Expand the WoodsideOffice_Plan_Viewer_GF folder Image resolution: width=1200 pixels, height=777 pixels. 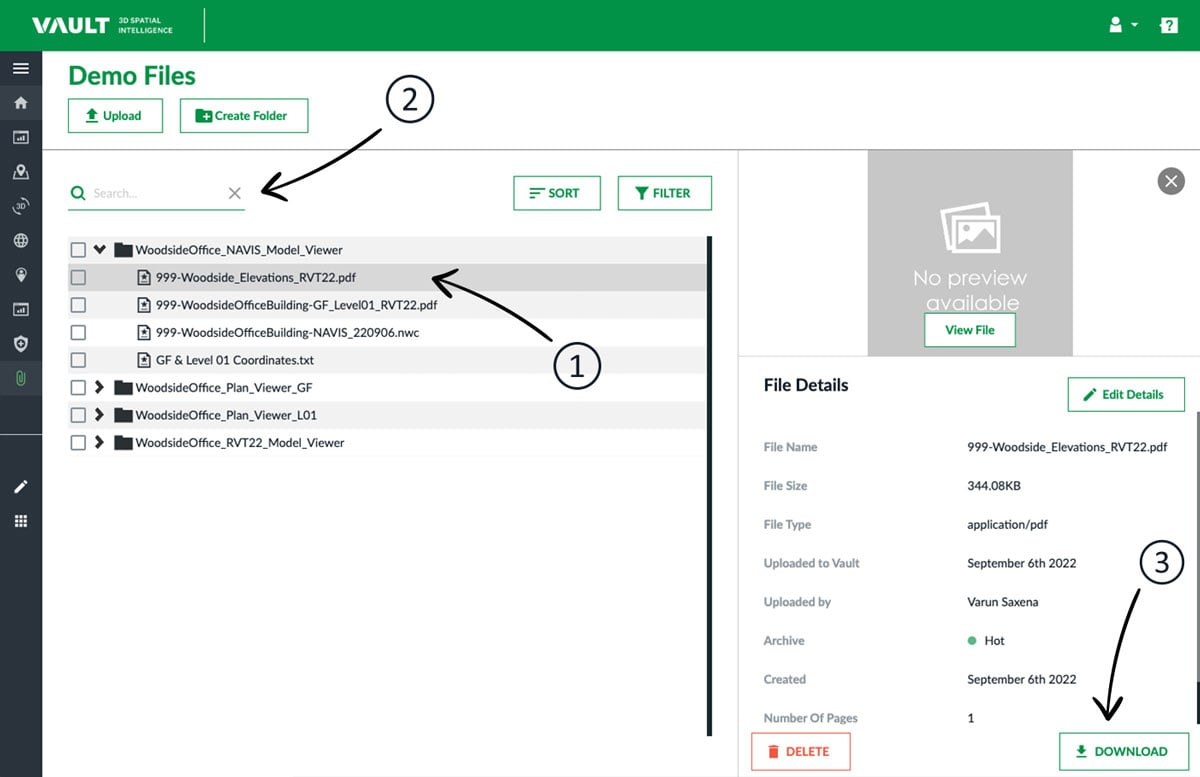pos(99,387)
